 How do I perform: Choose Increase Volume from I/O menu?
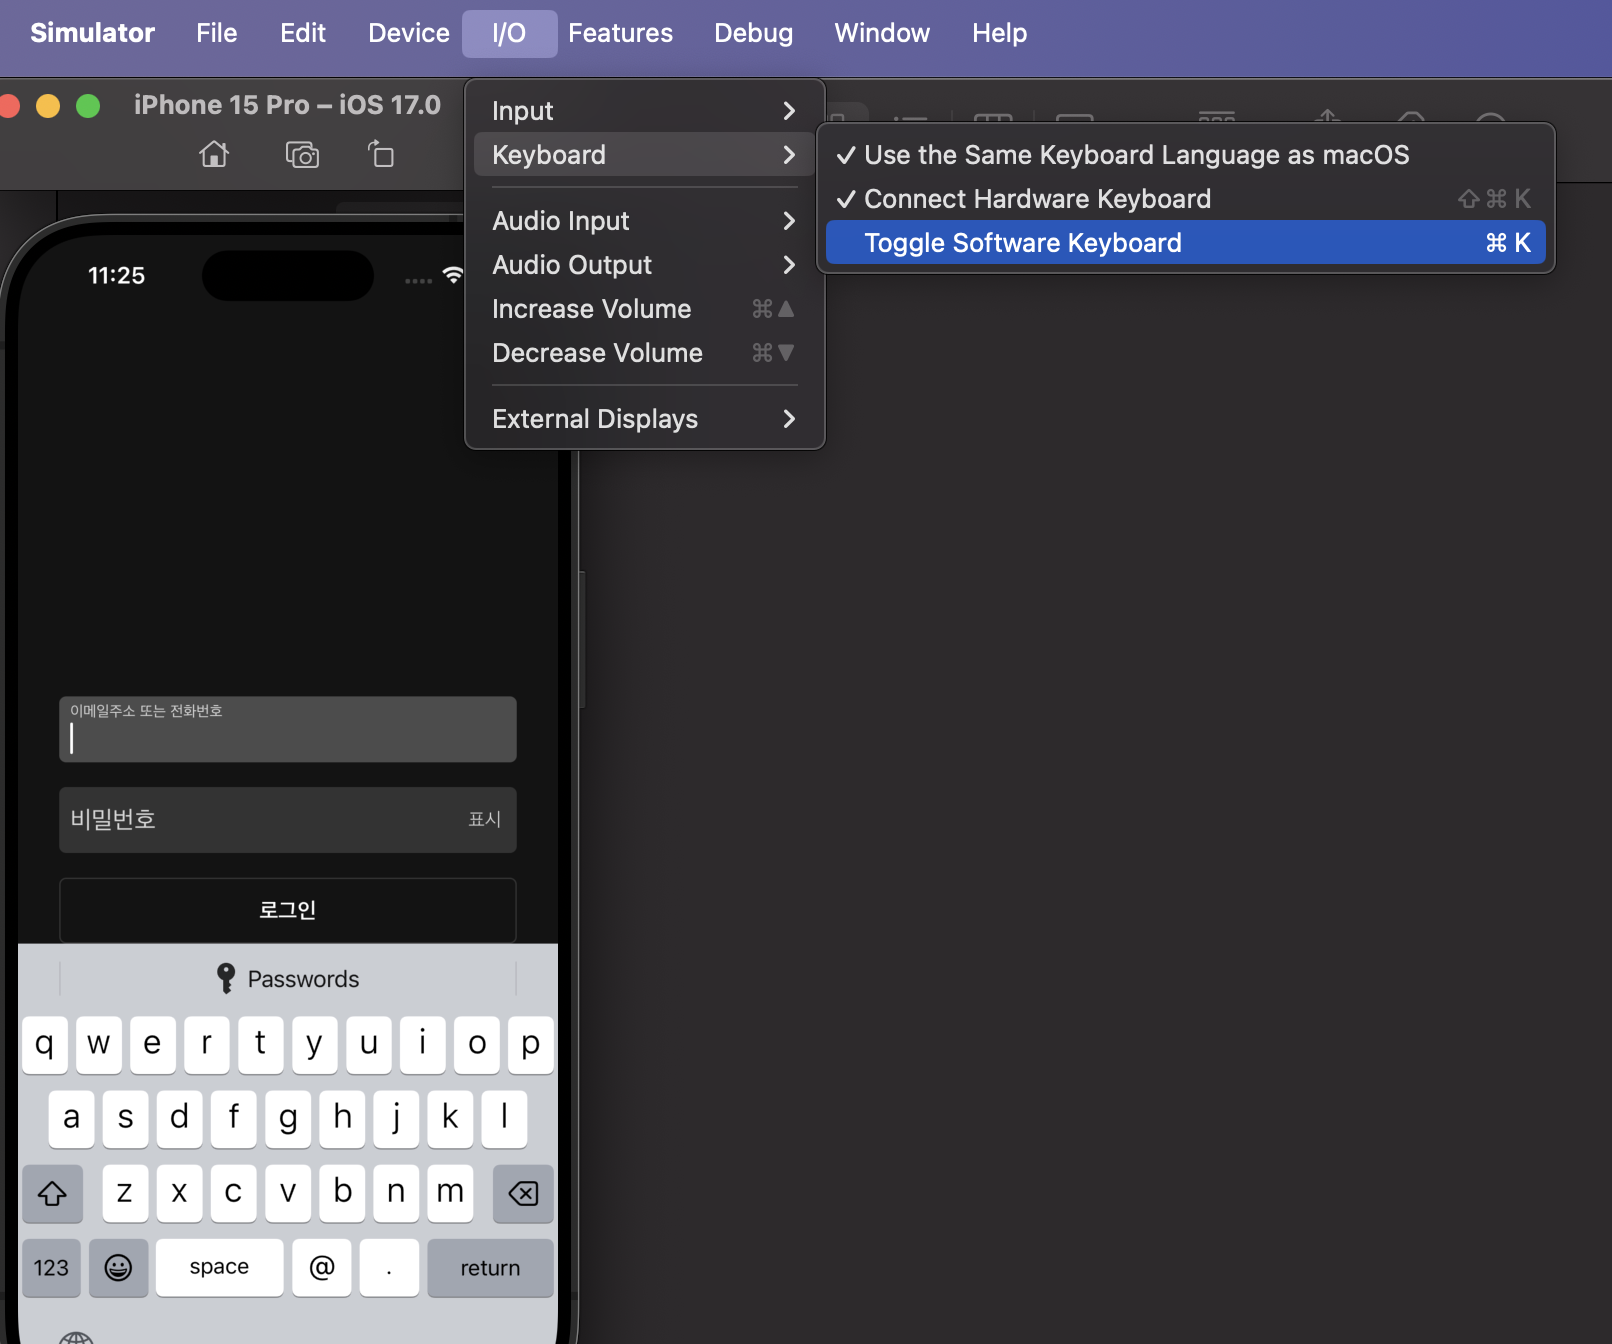tap(645, 309)
